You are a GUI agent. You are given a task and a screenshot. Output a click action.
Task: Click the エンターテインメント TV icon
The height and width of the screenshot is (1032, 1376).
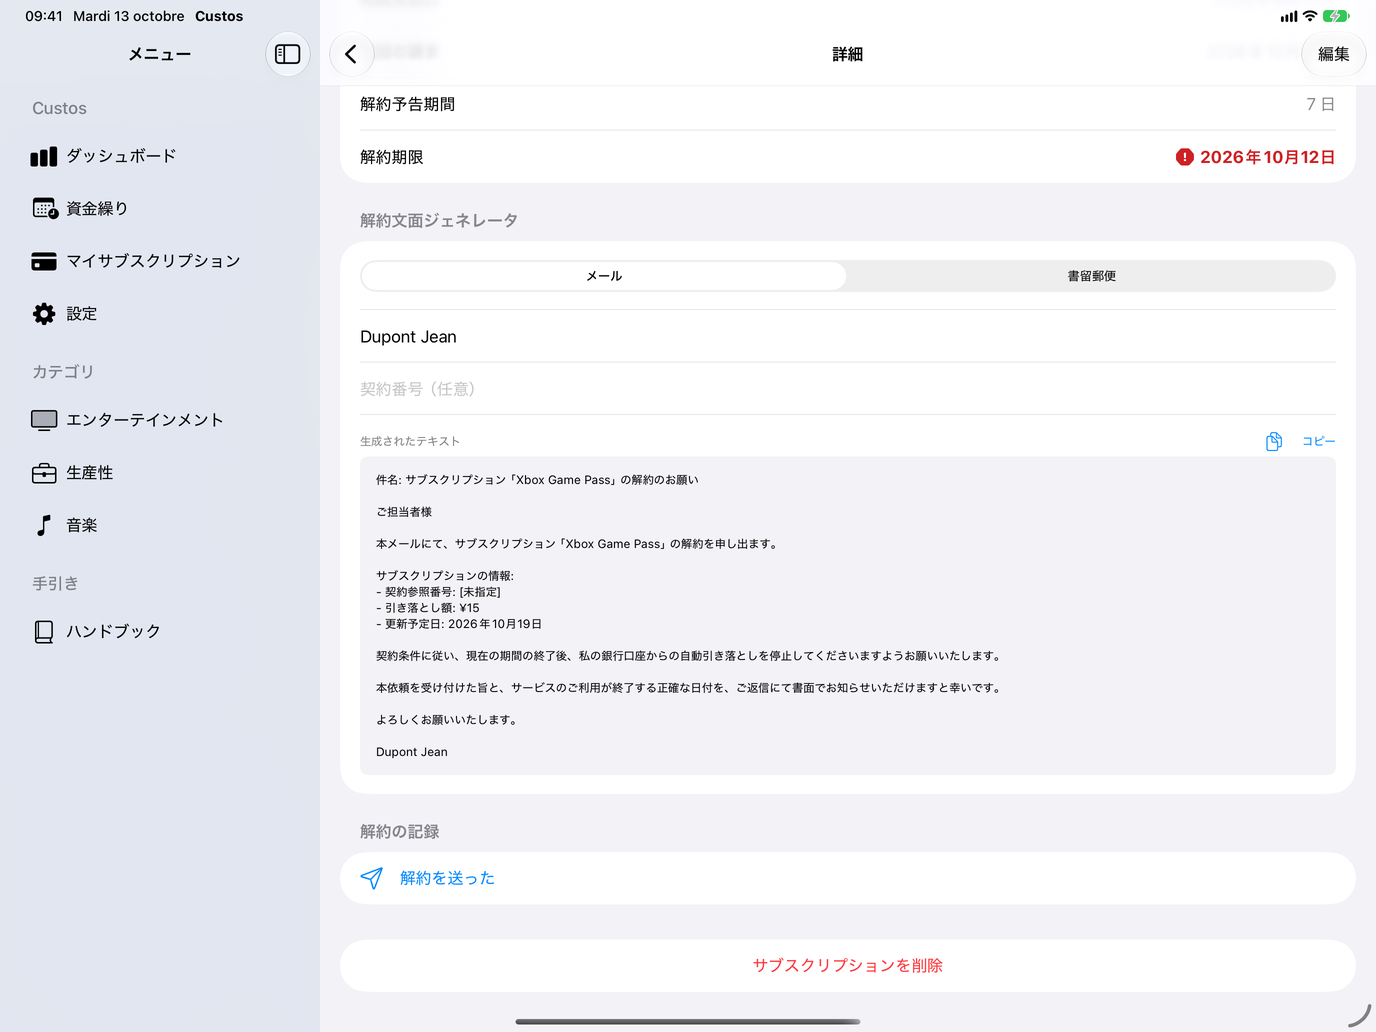pos(44,420)
